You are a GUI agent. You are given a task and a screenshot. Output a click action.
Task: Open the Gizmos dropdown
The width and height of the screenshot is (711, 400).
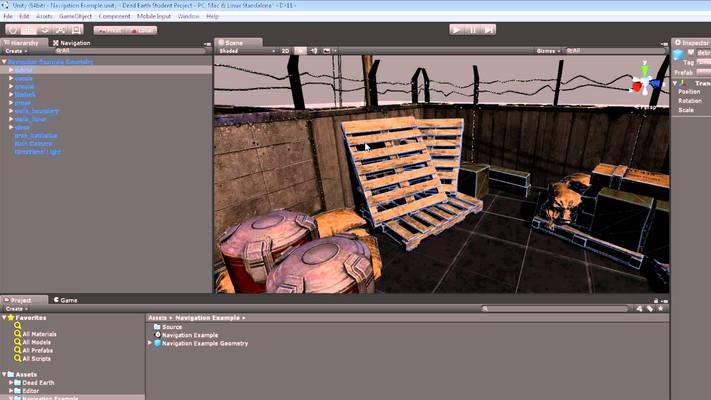548,51
